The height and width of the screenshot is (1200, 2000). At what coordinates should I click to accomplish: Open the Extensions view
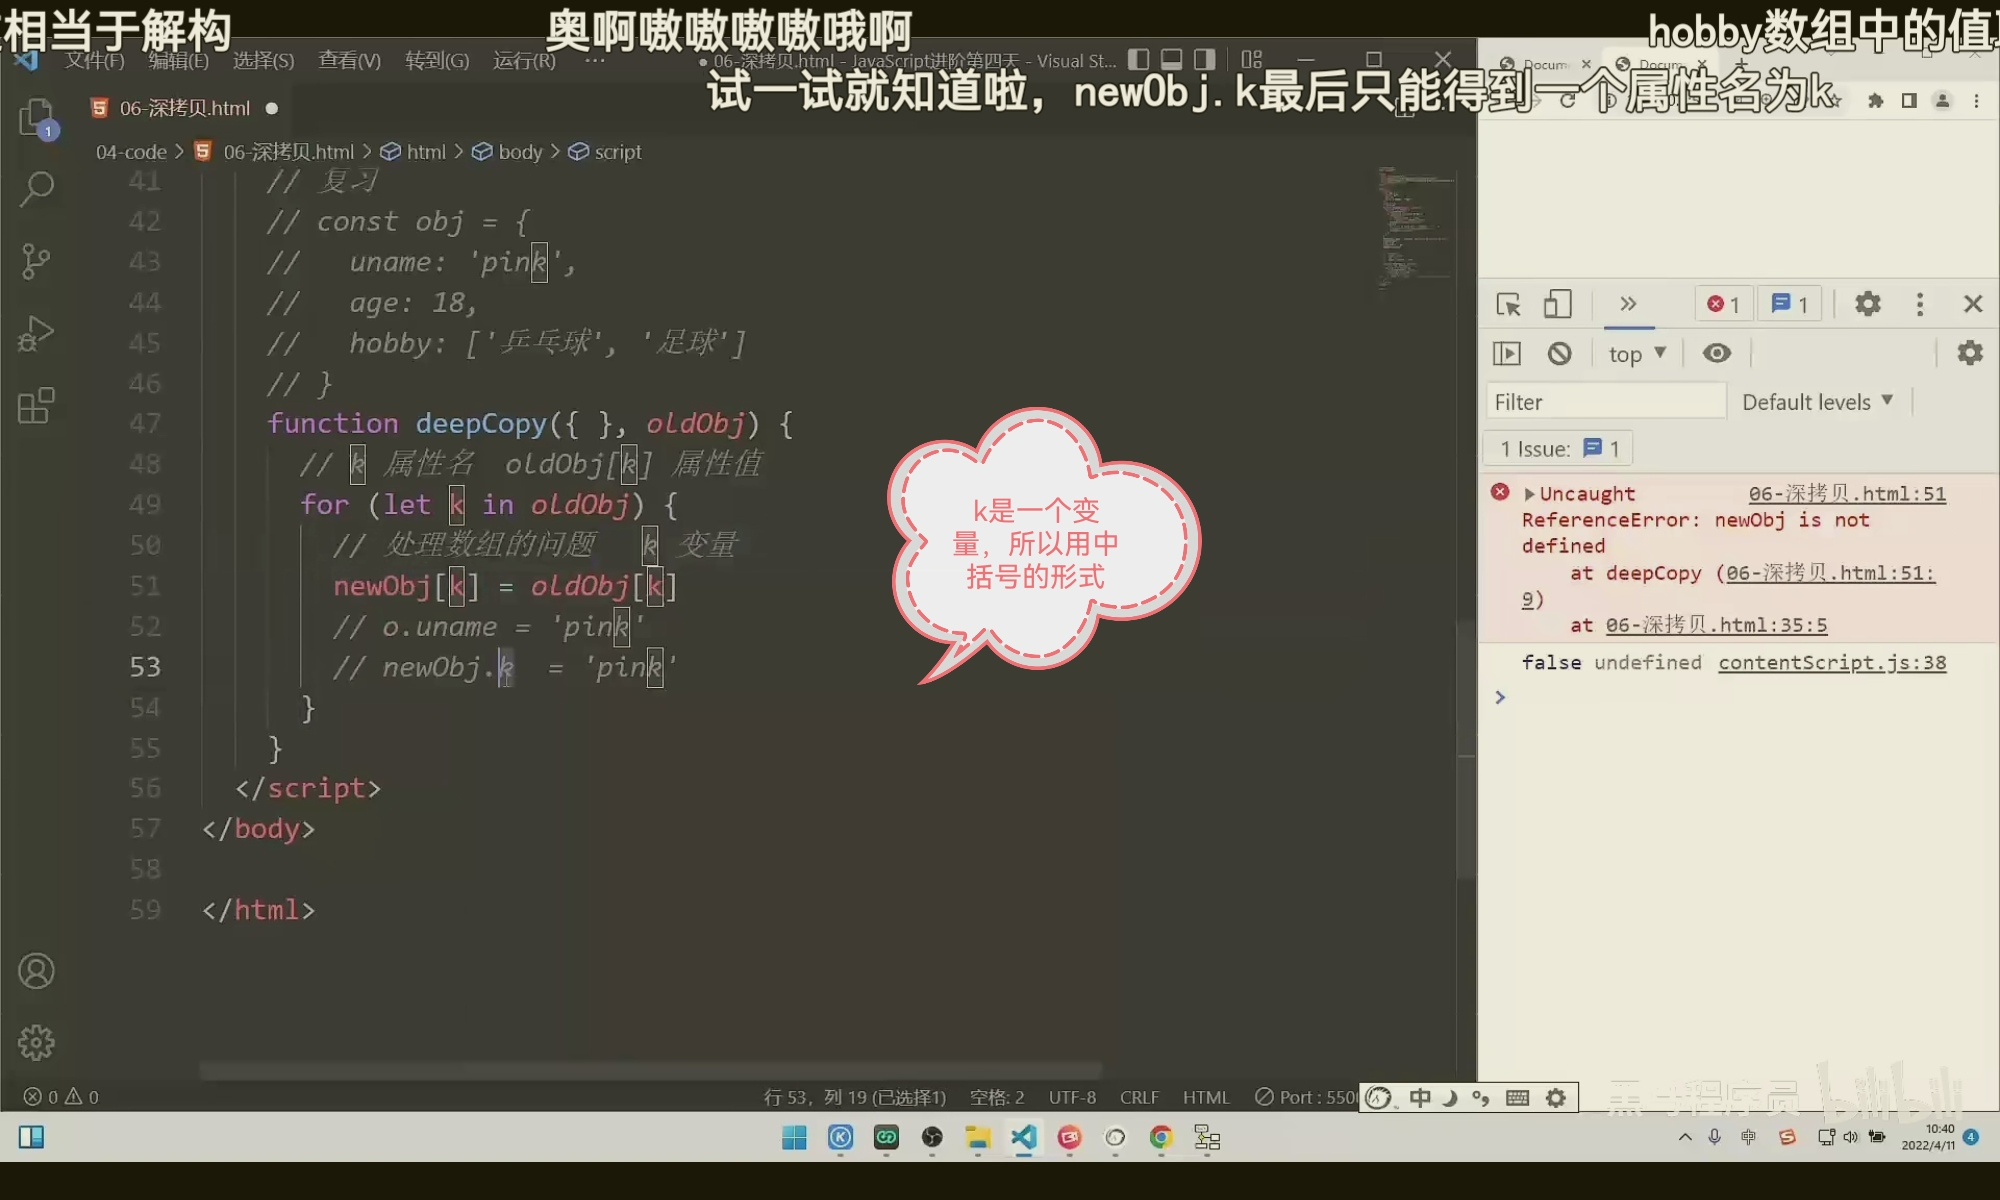[37, 406]
